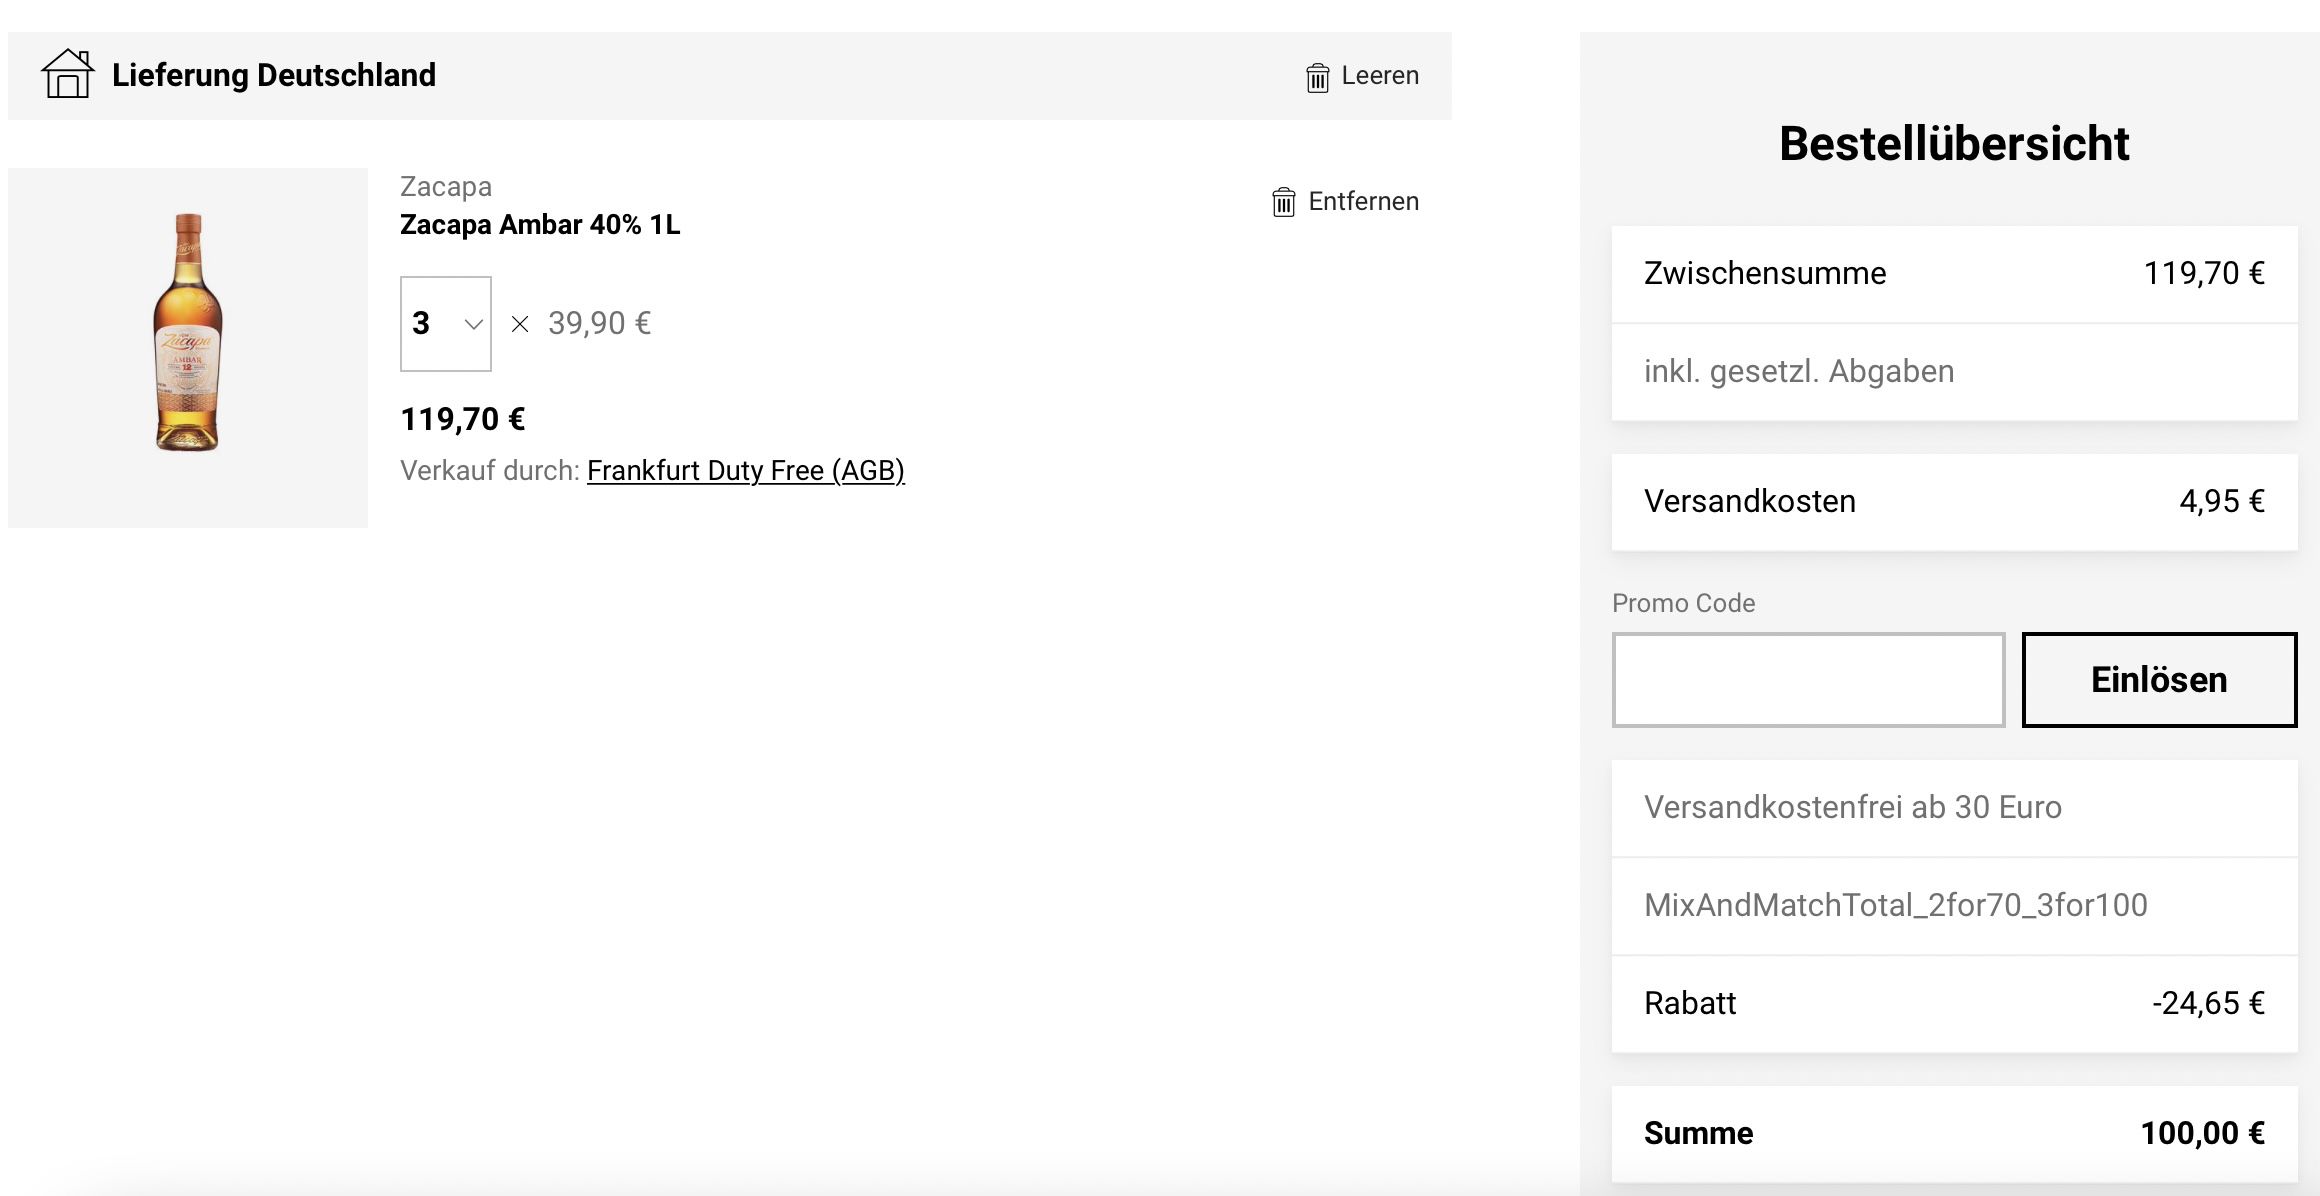Click the trash icon next to Leeren

[1317, 77]
